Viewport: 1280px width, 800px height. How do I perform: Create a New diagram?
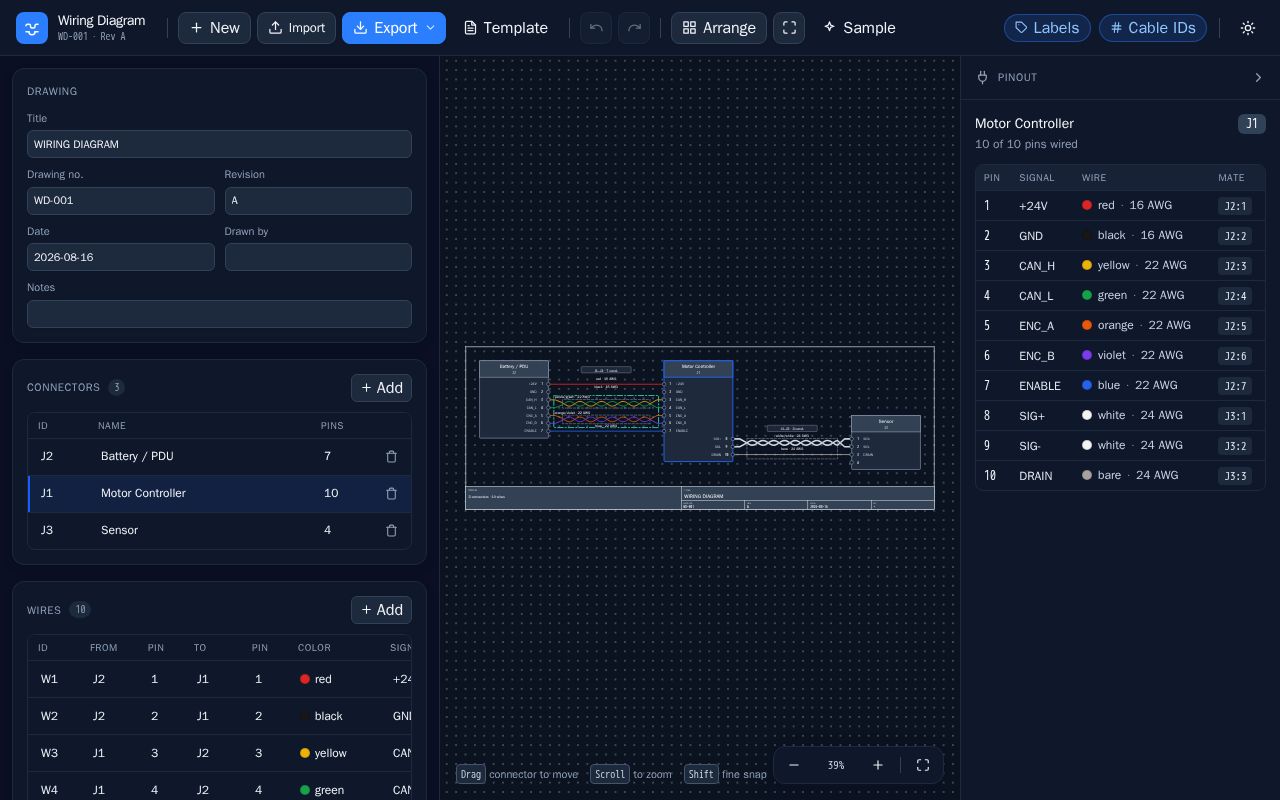coord(214,28)
